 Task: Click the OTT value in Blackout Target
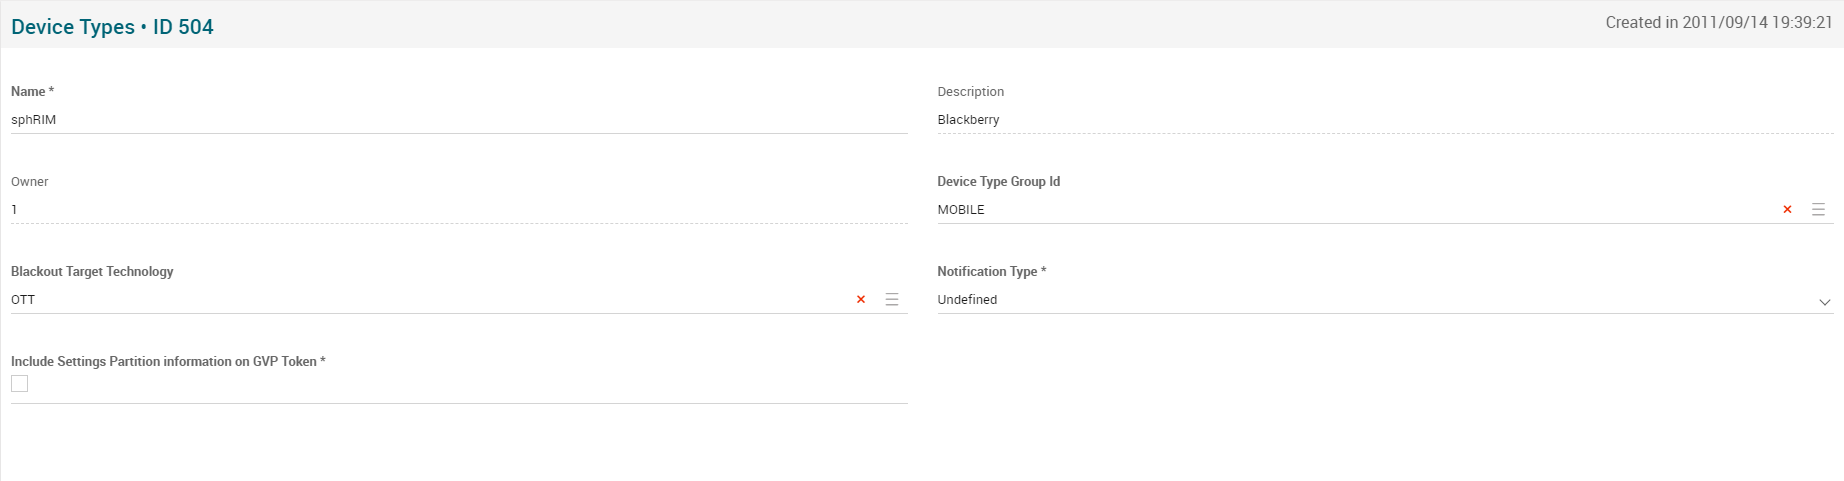pos(23,300)
